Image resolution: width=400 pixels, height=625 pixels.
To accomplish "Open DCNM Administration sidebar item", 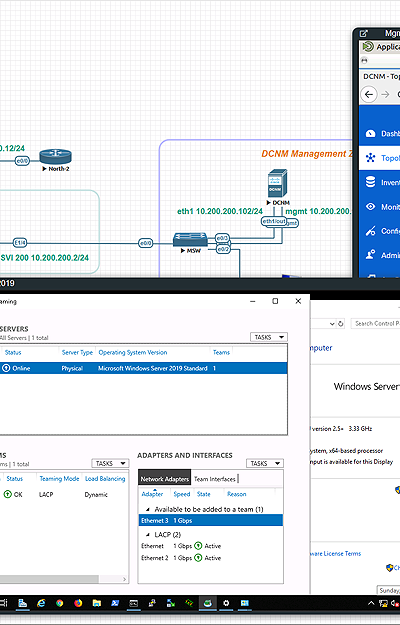I will coord(379,255).
